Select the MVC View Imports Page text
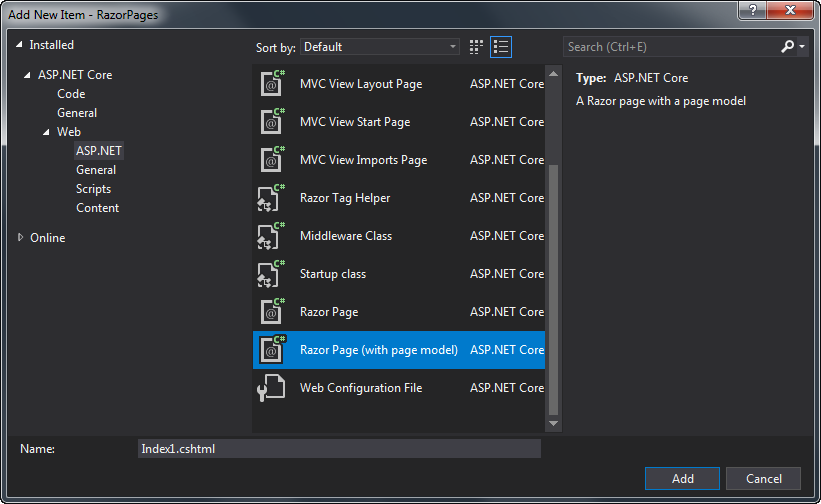821x504 pixels. click(x=363, y=160)
